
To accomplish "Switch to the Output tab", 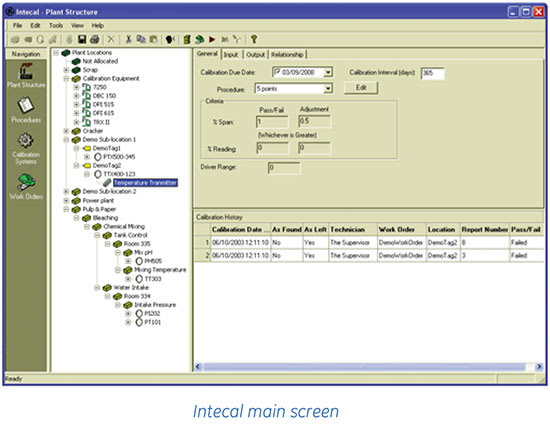I will (x=255, y=55).
